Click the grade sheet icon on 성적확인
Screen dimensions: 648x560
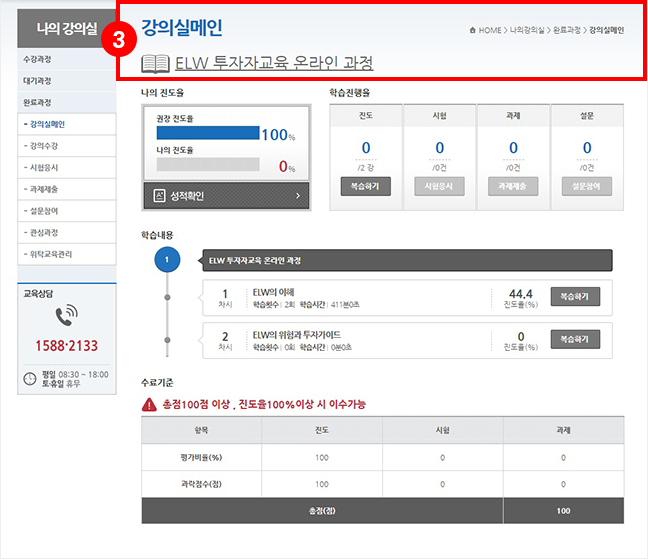point(160,195)
